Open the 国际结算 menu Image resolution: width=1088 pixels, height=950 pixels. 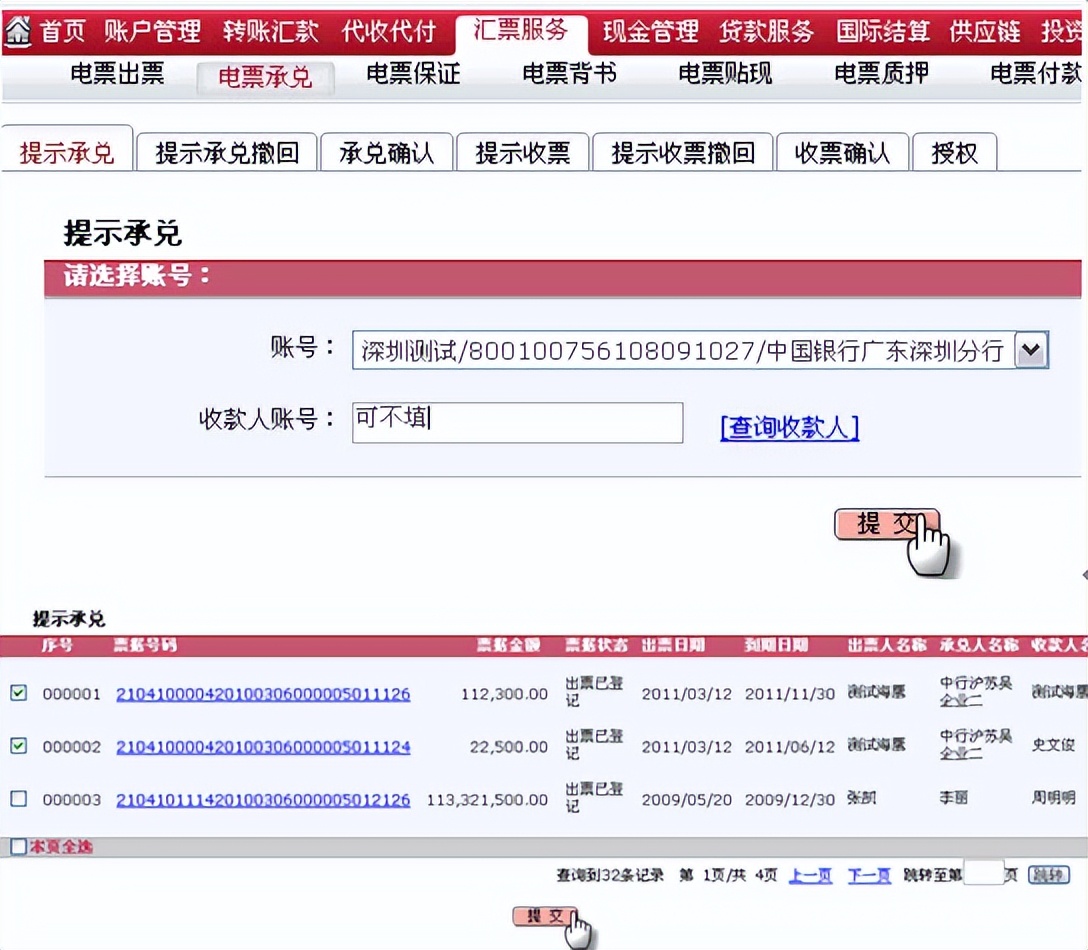point(881,31)
